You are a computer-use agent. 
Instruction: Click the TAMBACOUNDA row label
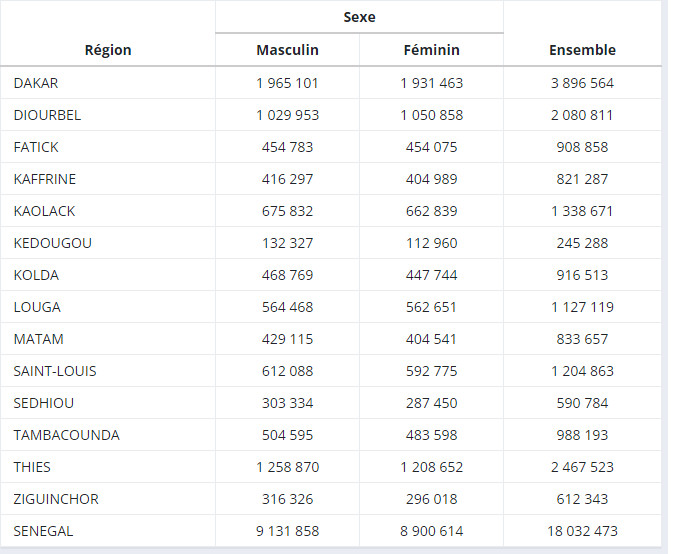(66, 435)
